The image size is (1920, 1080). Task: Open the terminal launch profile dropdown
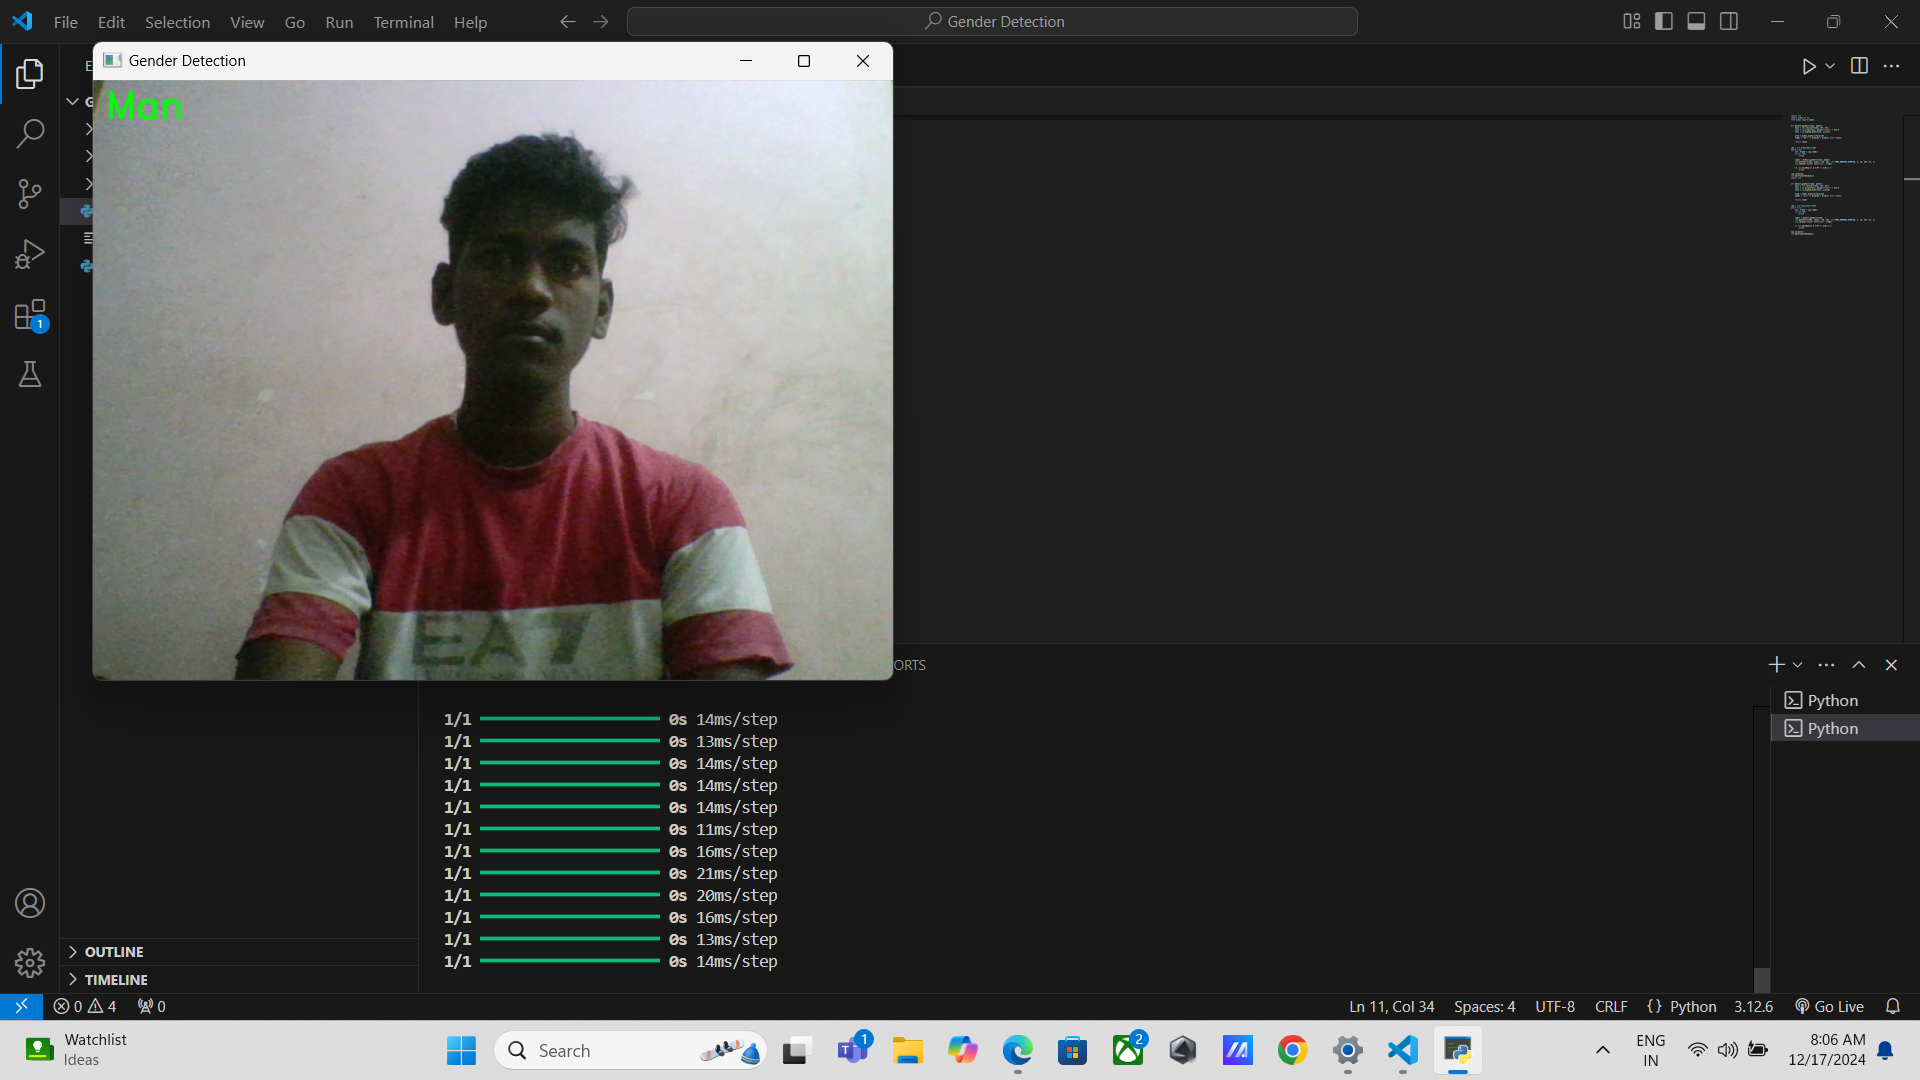[x=1798, y=664]
